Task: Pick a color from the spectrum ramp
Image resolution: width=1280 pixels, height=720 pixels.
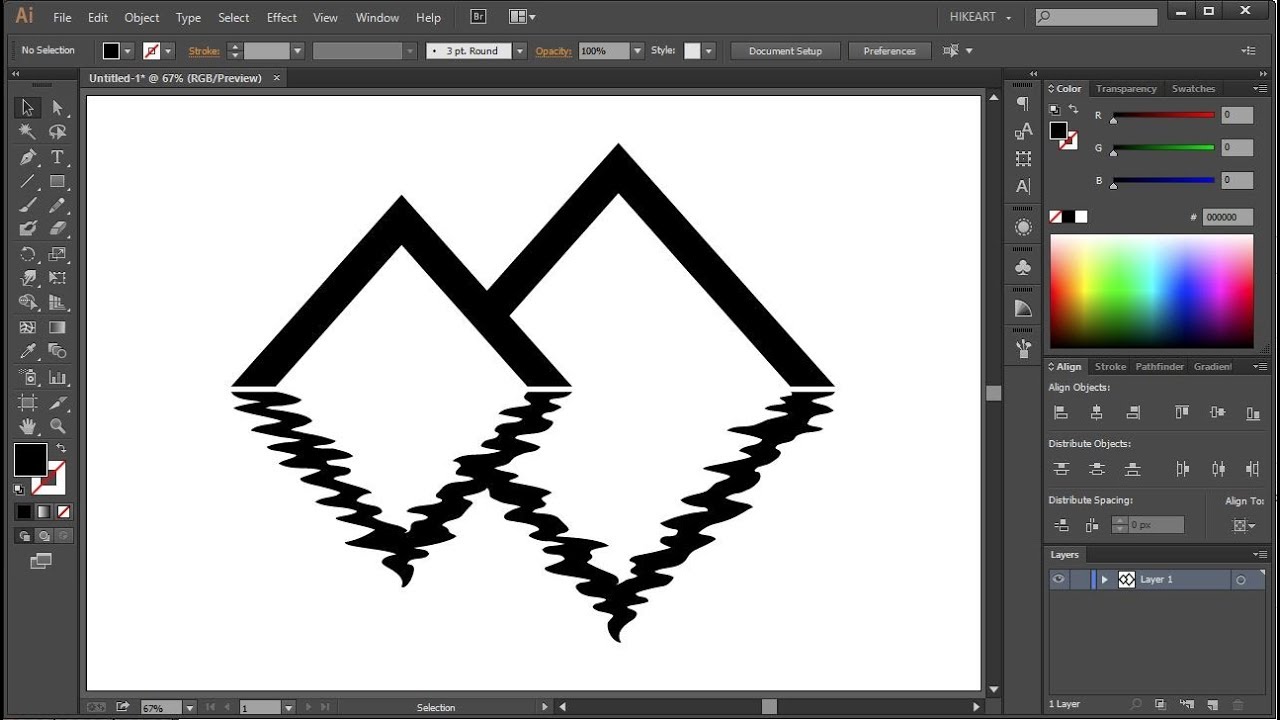Action: [x=1151, y=291]
